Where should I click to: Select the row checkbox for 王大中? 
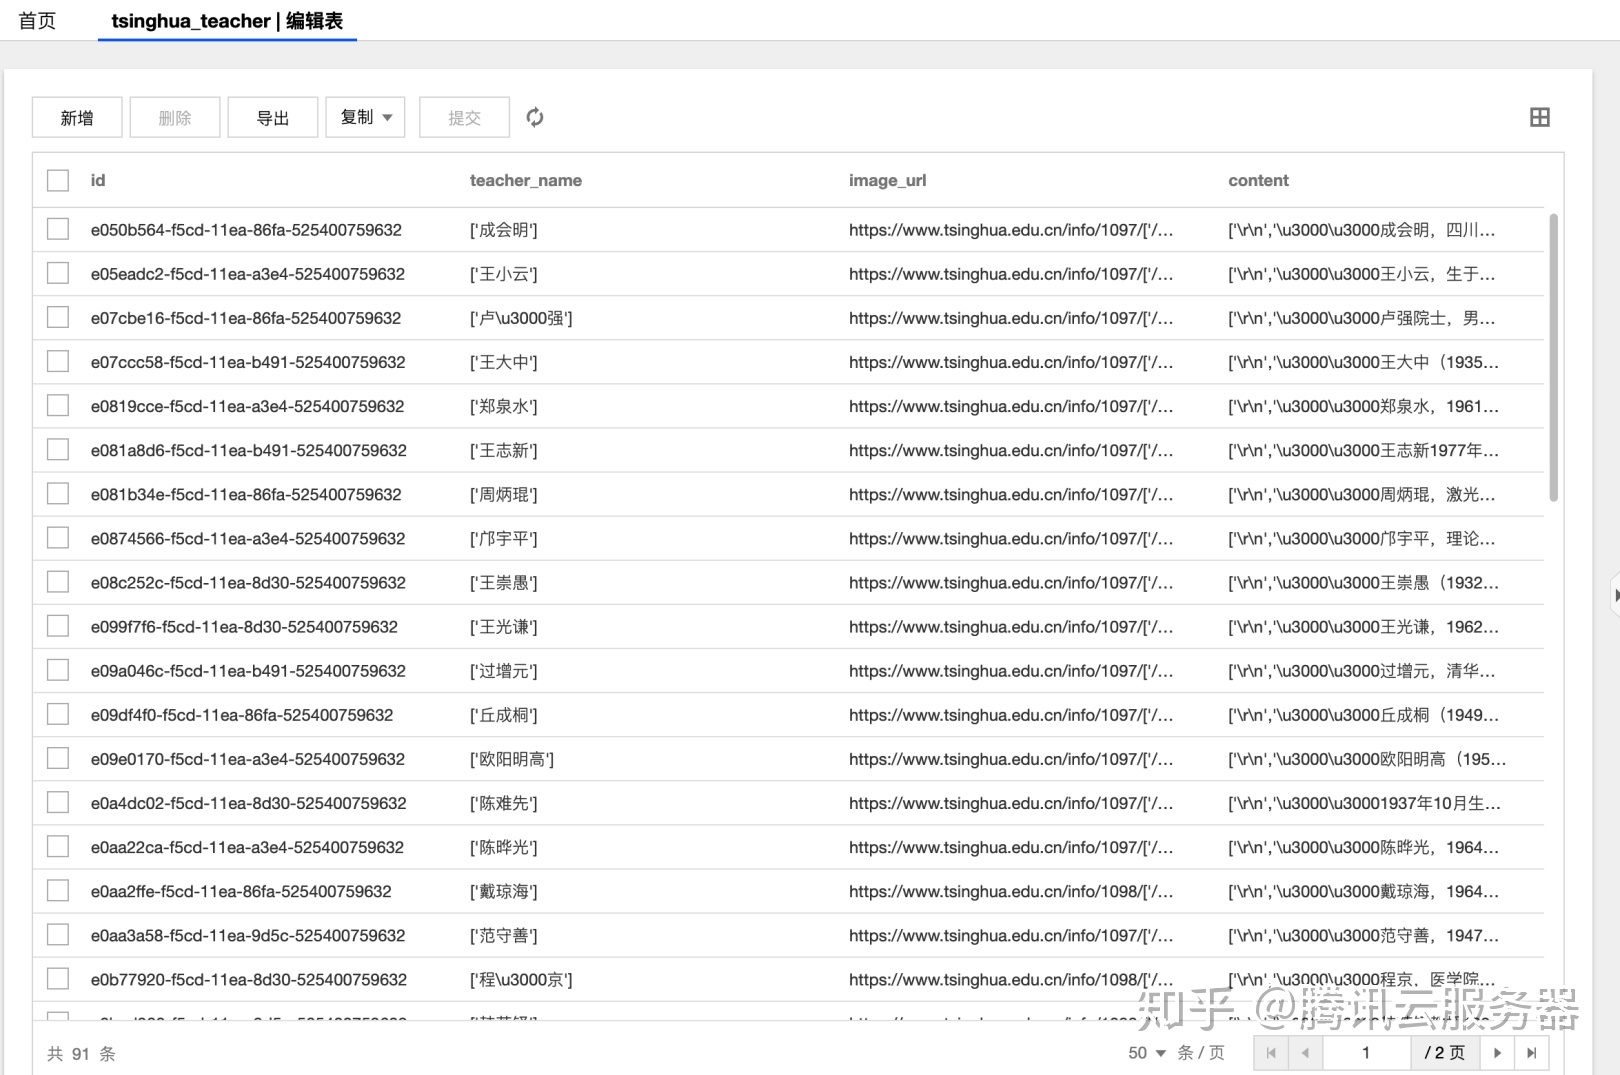pos(58,361)
